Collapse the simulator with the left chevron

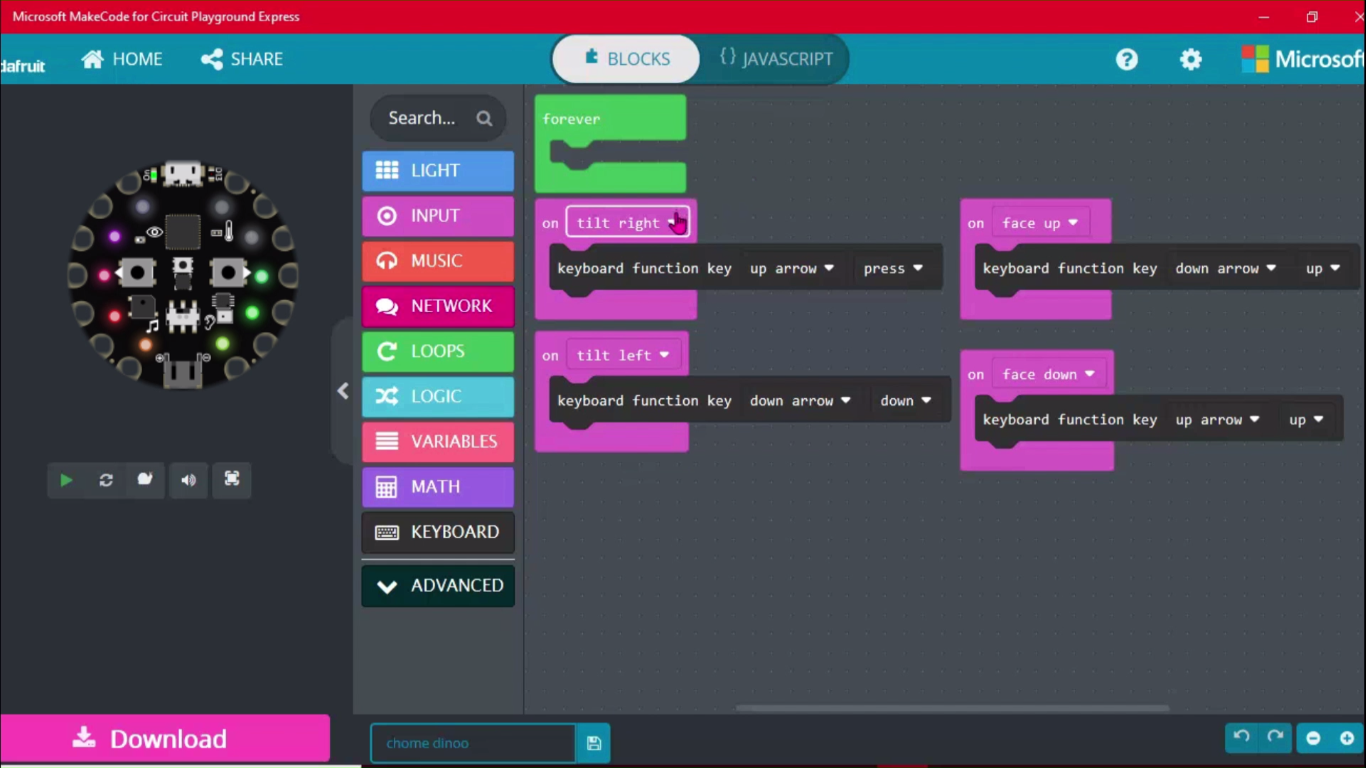click(x=343, y=391)
